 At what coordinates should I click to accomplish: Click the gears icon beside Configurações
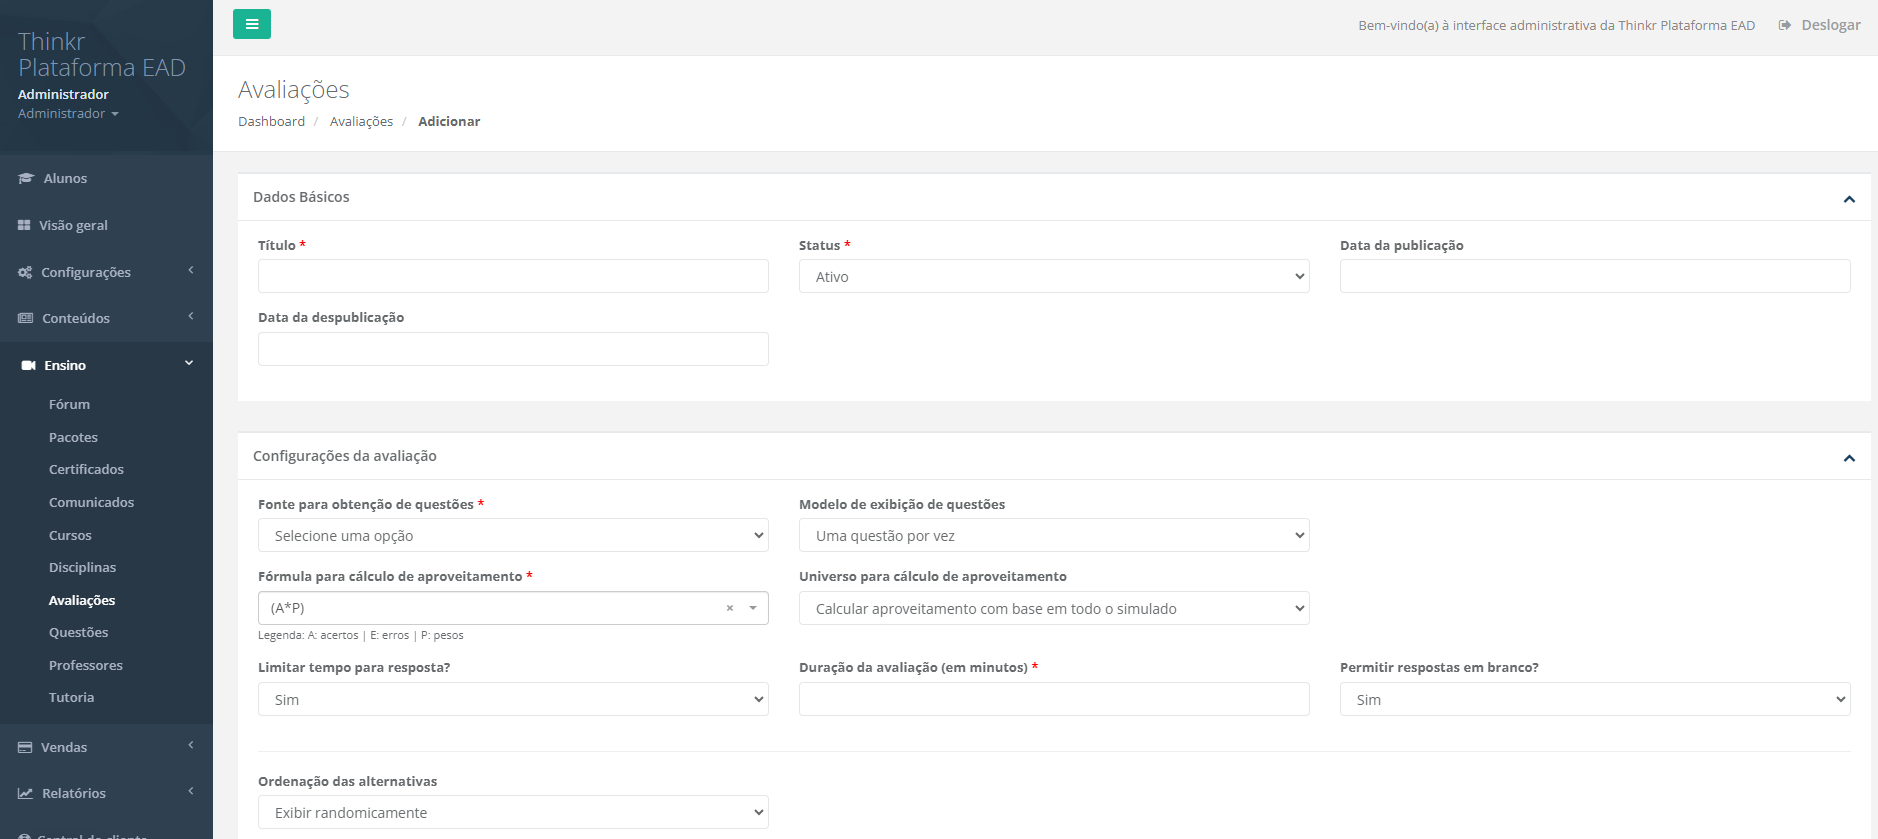(x=25, y=272)
